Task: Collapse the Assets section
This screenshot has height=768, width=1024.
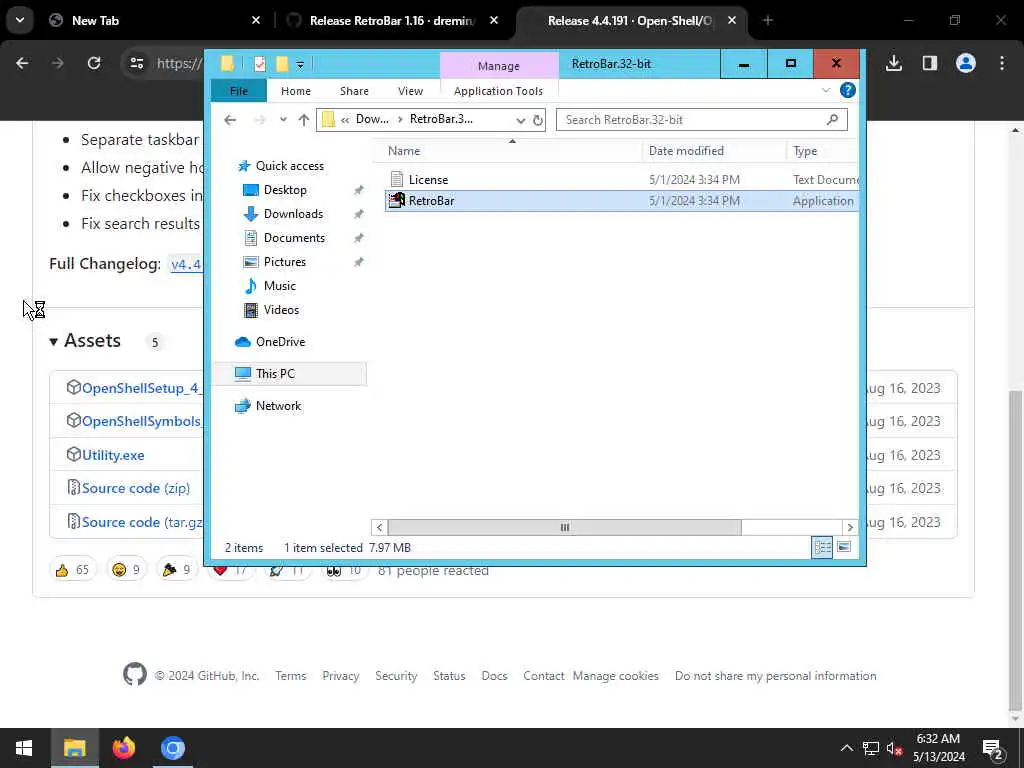Action: tap(86, 341)
